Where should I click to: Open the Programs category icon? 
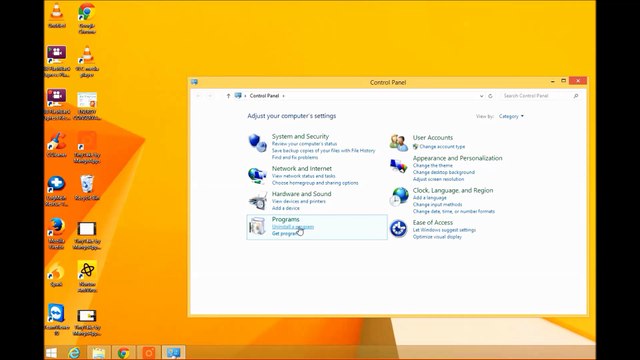pyautogui.click(x=258, y=226)
